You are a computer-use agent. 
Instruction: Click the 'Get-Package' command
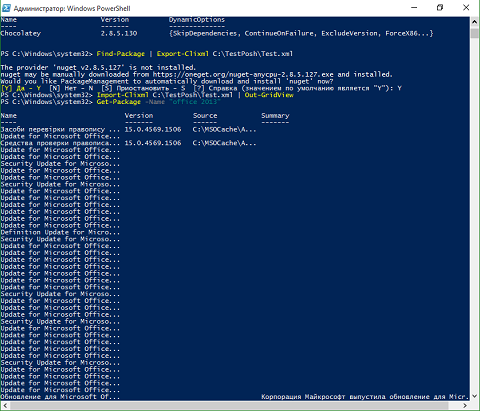tap(119, 102)
